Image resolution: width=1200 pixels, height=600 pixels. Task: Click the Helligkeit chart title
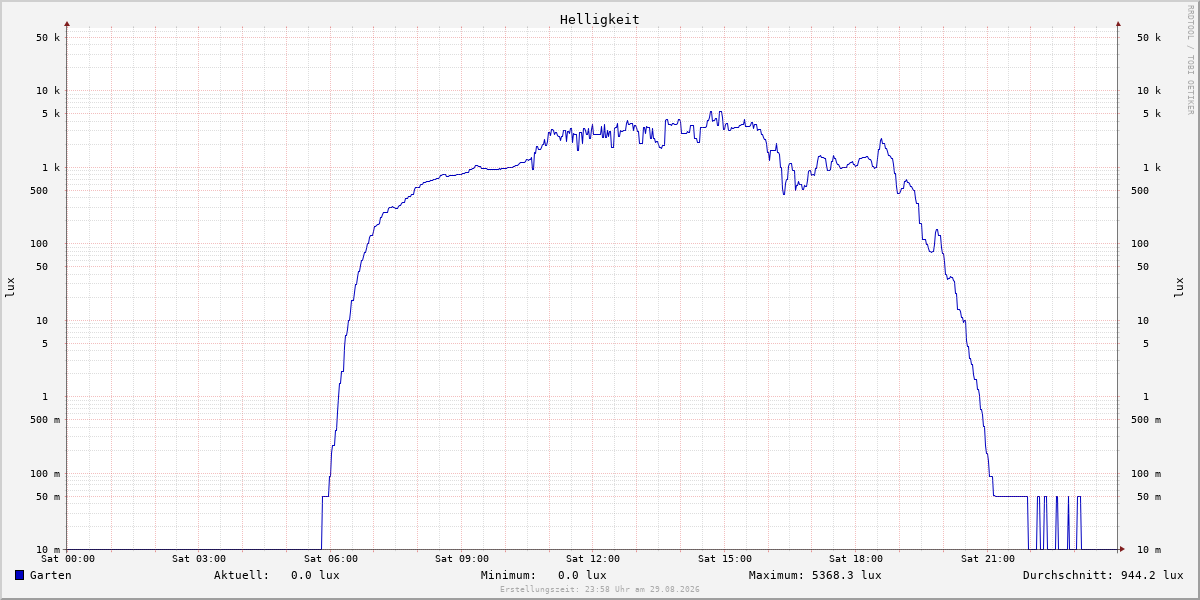pos(600,19)
